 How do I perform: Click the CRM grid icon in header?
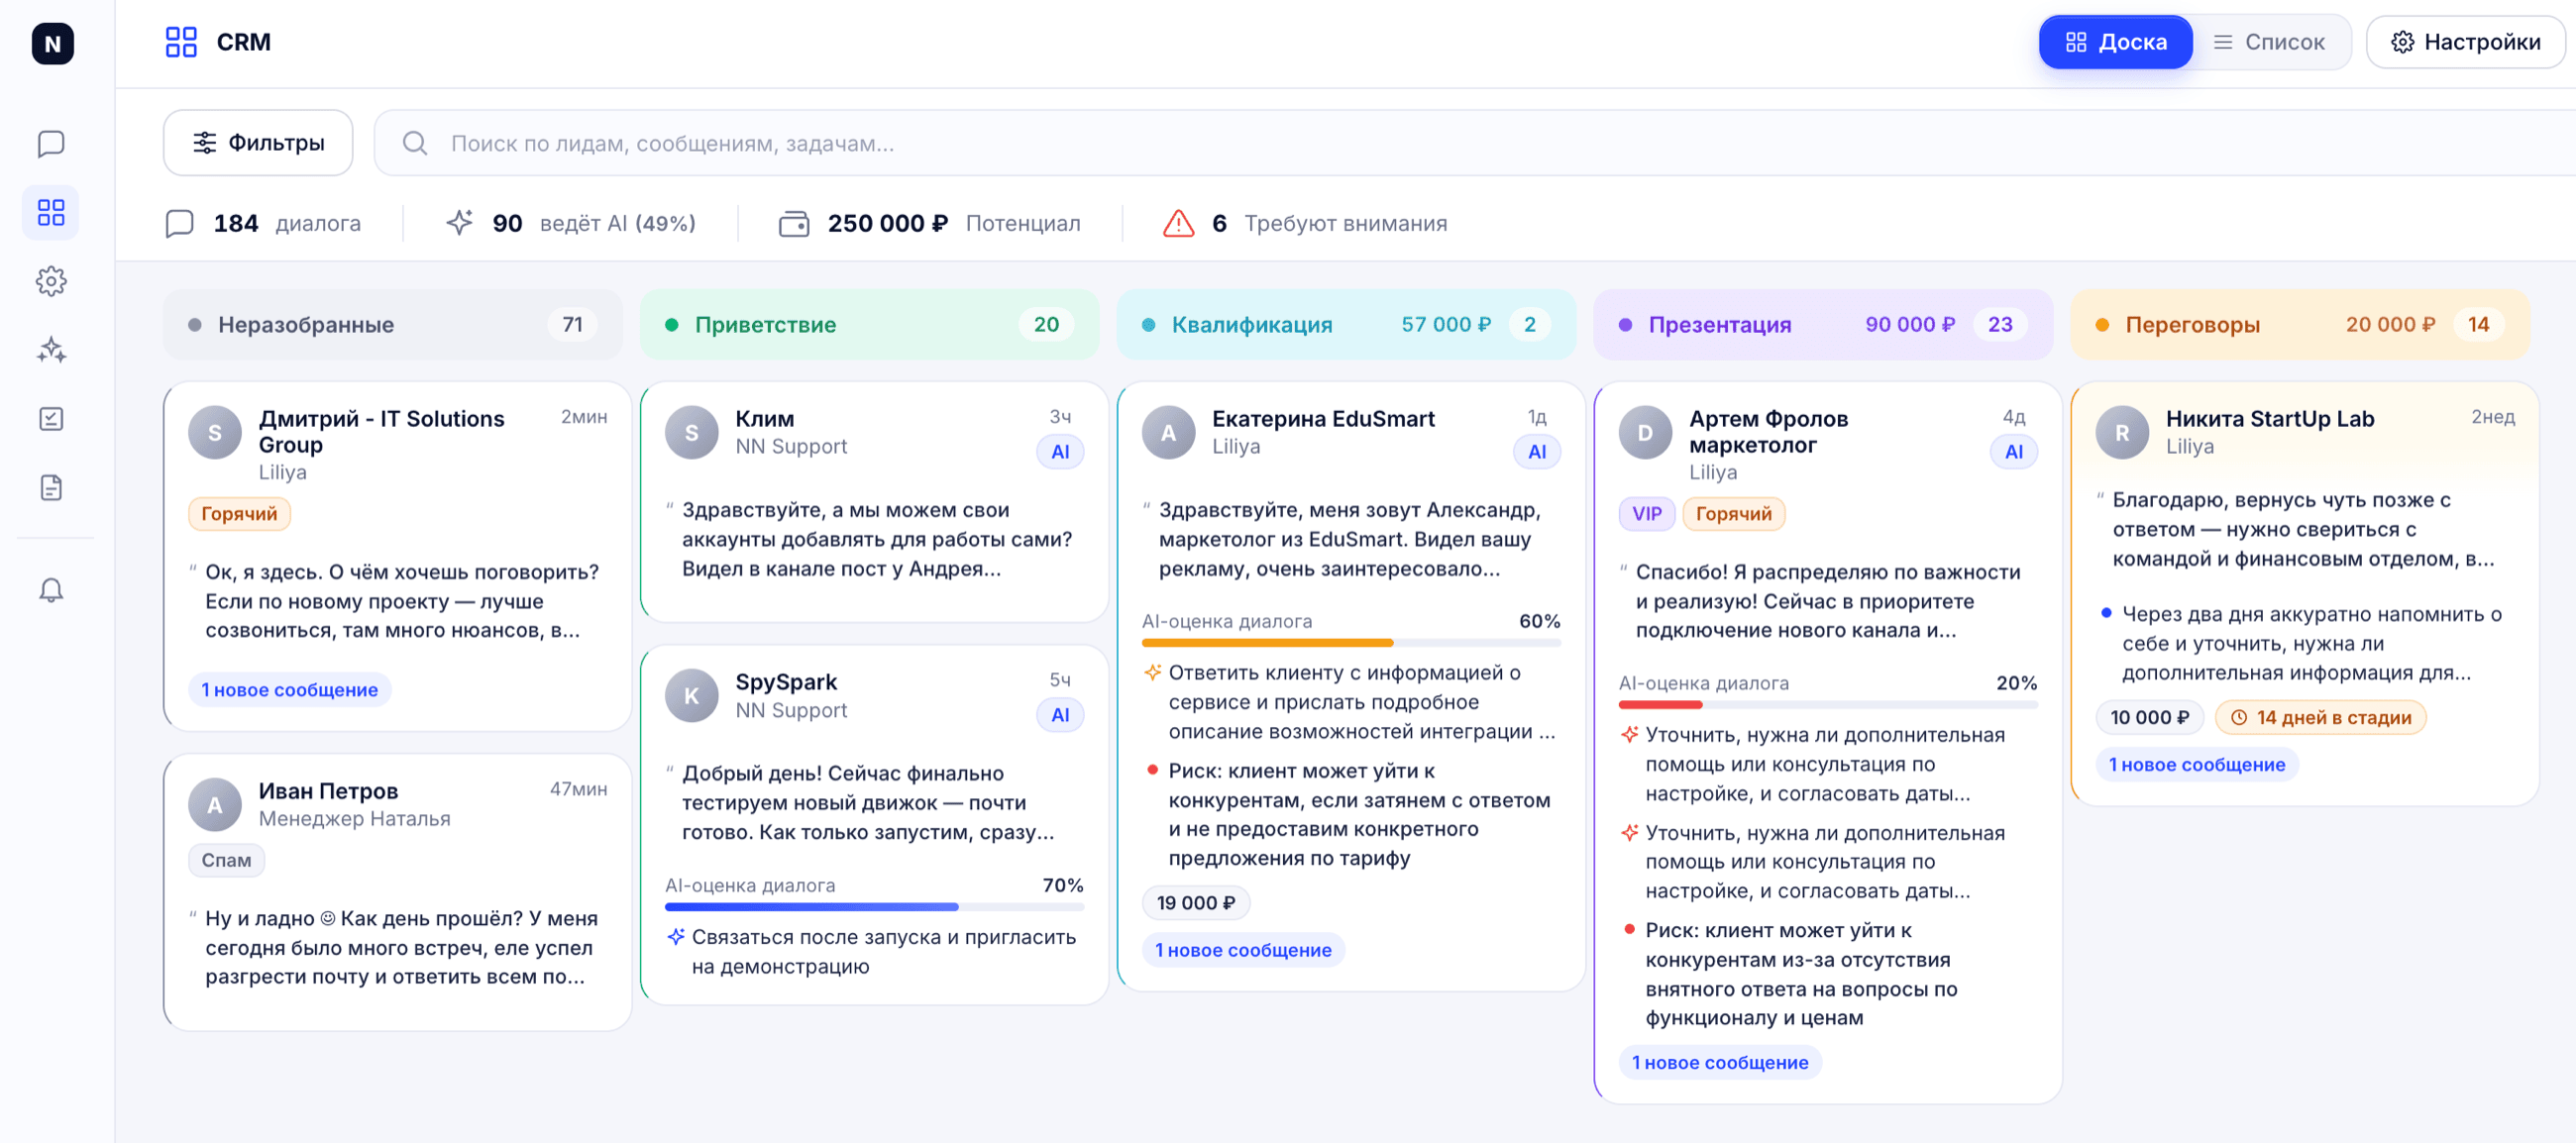coord(181,42)
